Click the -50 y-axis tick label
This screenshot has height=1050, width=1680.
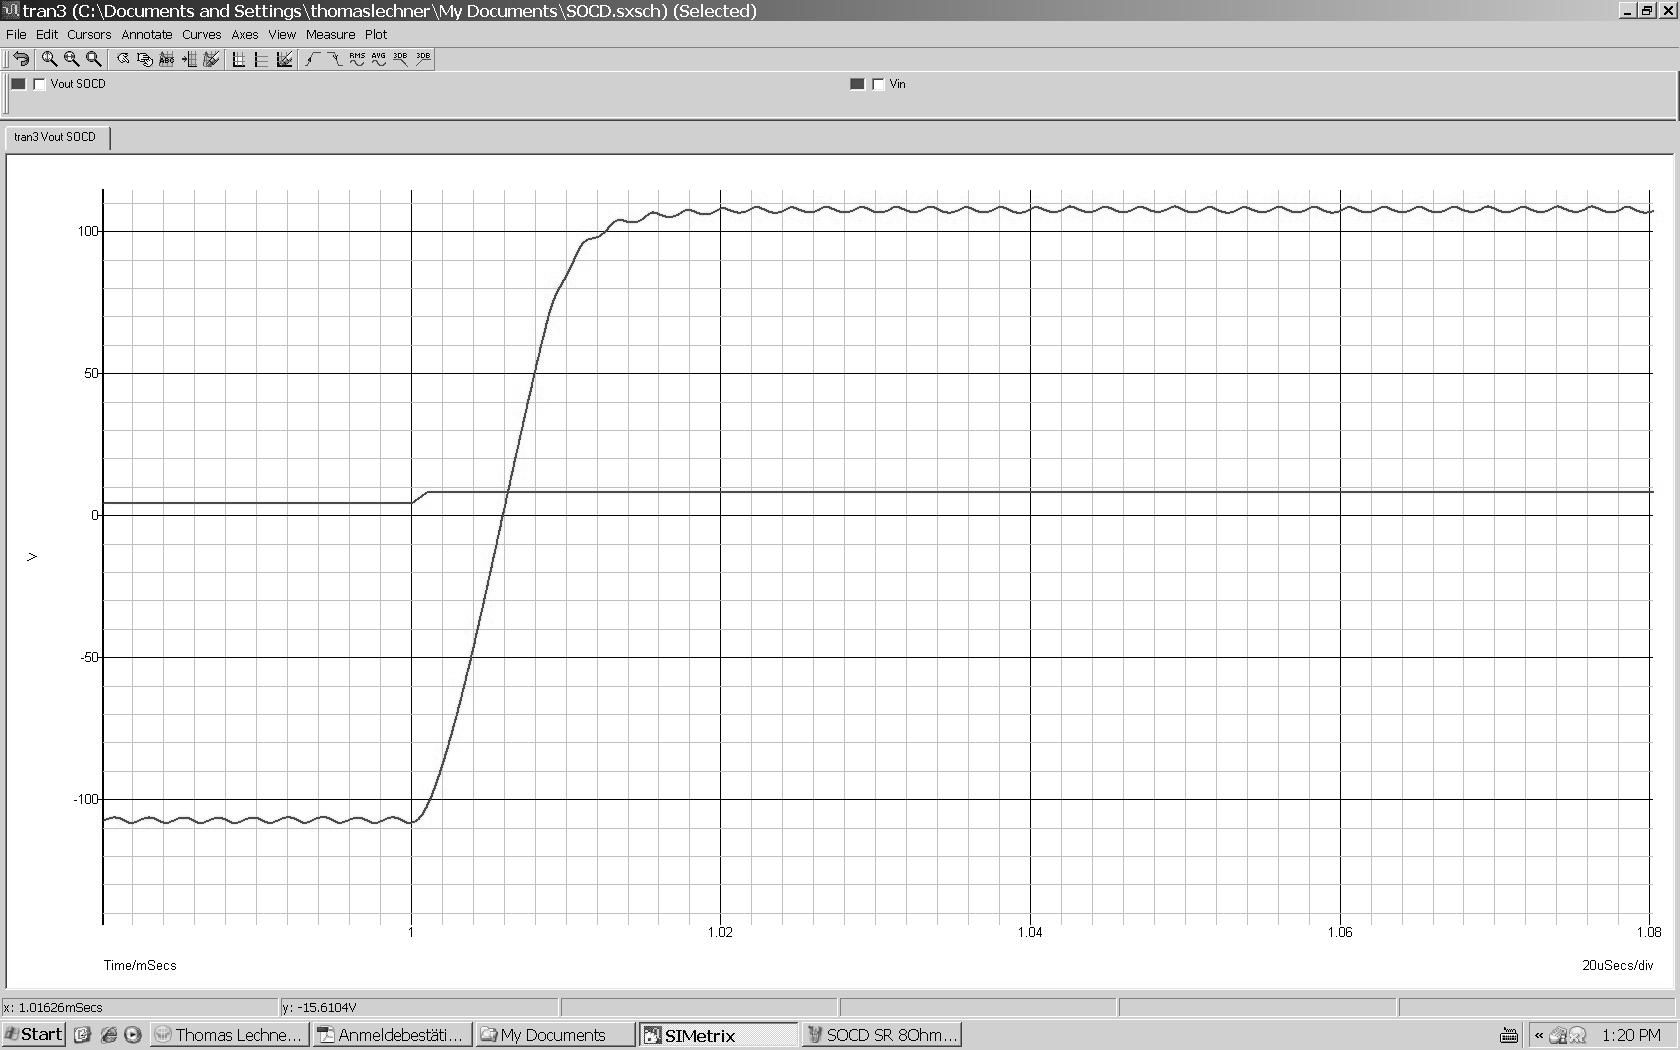pyautogui.click(x=90, y=657)
